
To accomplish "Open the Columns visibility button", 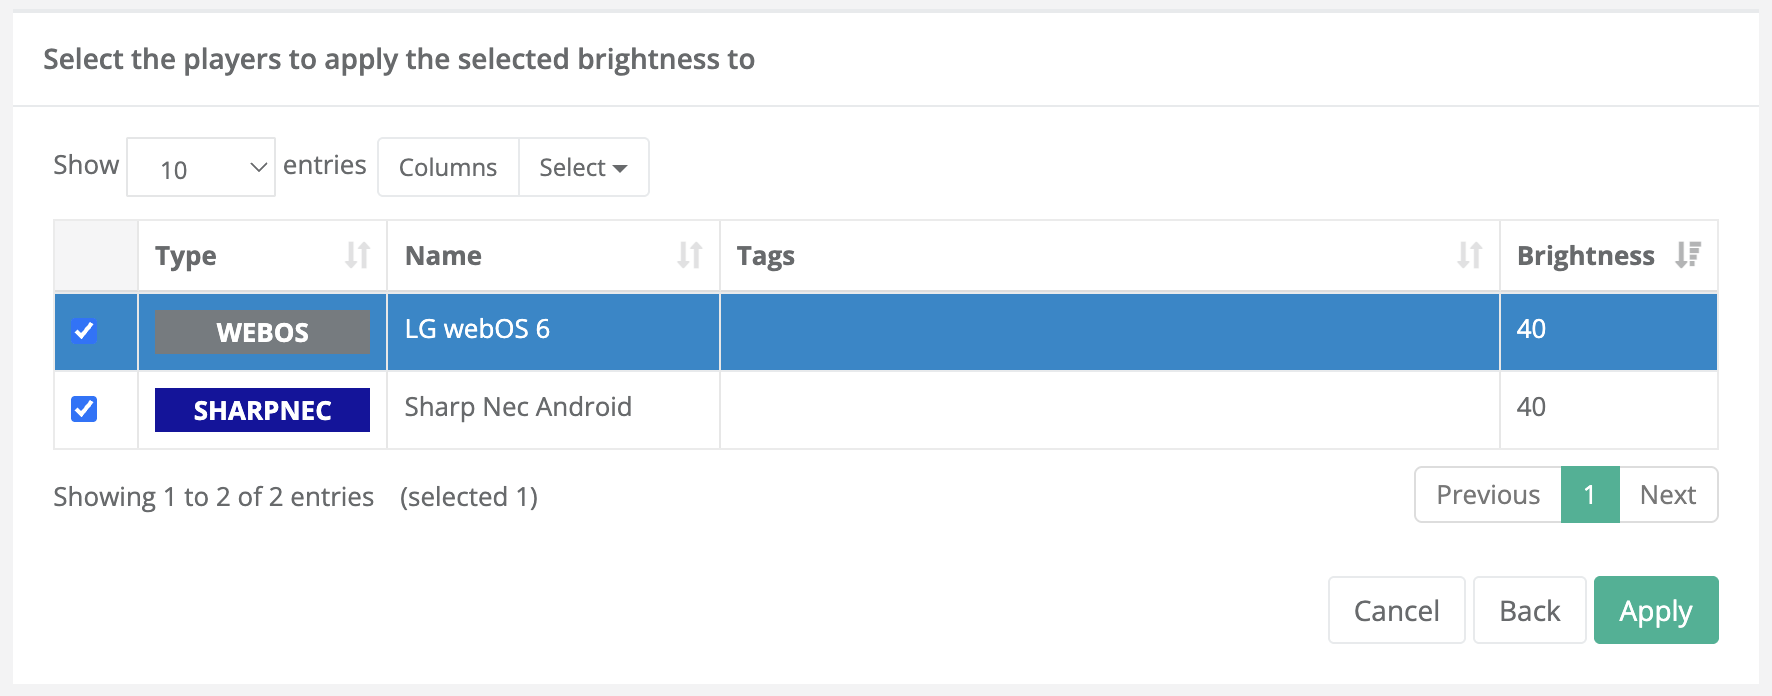I will [448, 168].
